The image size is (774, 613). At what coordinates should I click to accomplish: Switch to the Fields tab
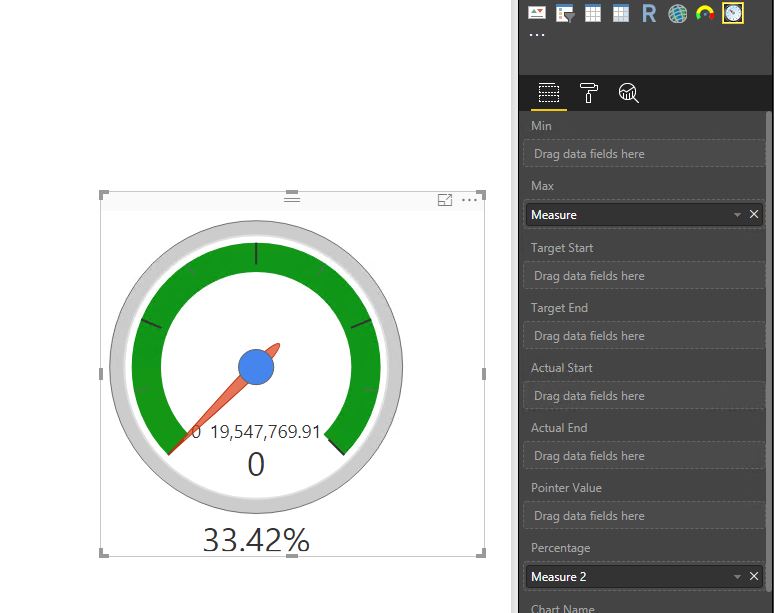pyautogui.click(x=549, y=93)
